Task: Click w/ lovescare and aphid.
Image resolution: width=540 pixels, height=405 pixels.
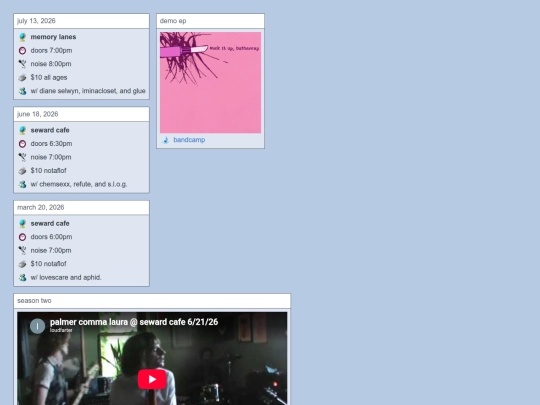Action: click(66, 278)
